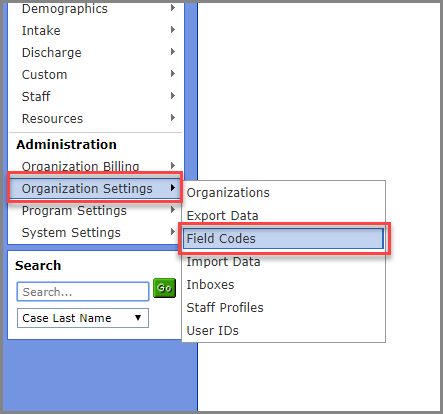This screenshot has height=414, width=443.
Task: Open User IDs submenu entry
Action: [x=283, y=330]
